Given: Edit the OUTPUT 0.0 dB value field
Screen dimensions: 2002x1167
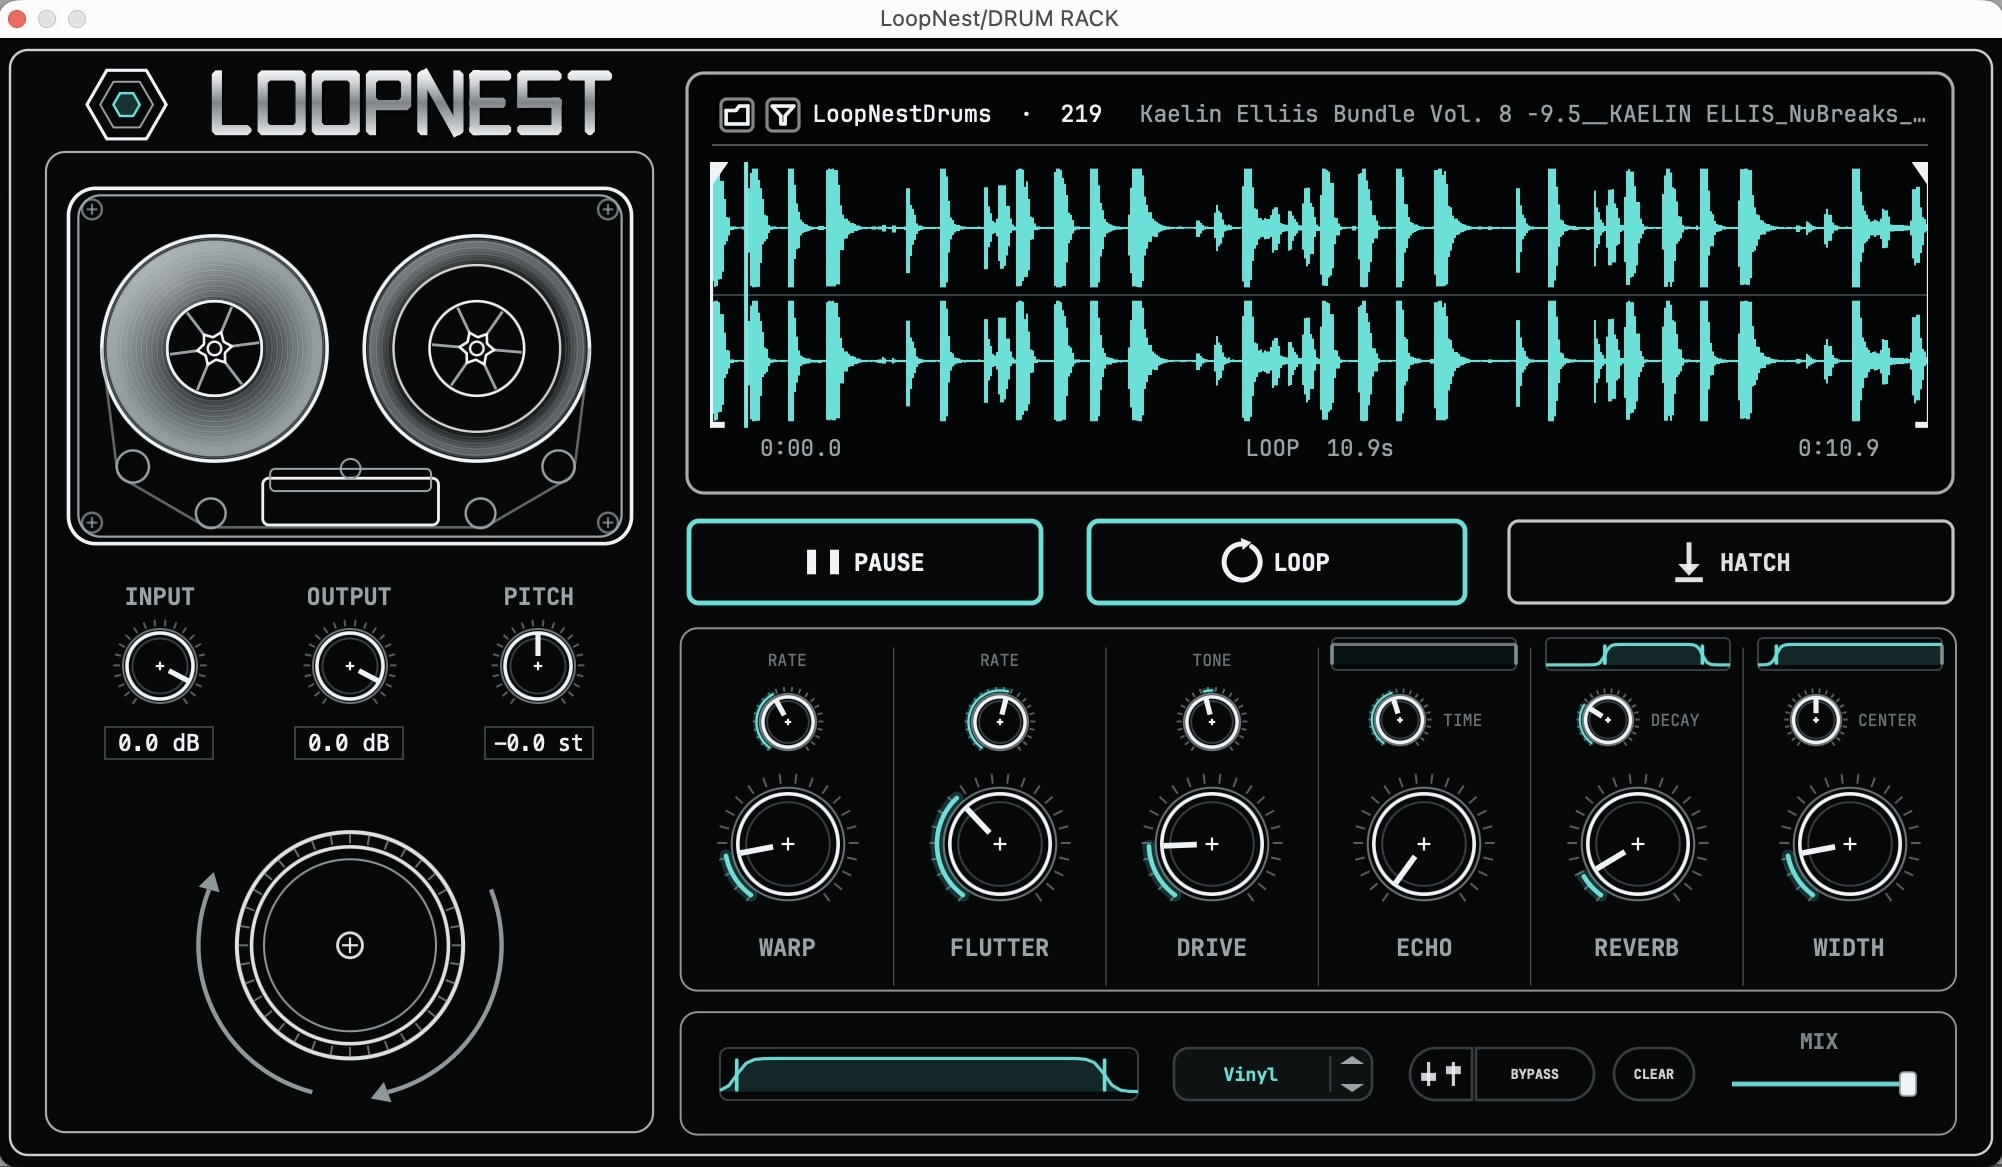Looking at the screenshot, I should (349, 743).
